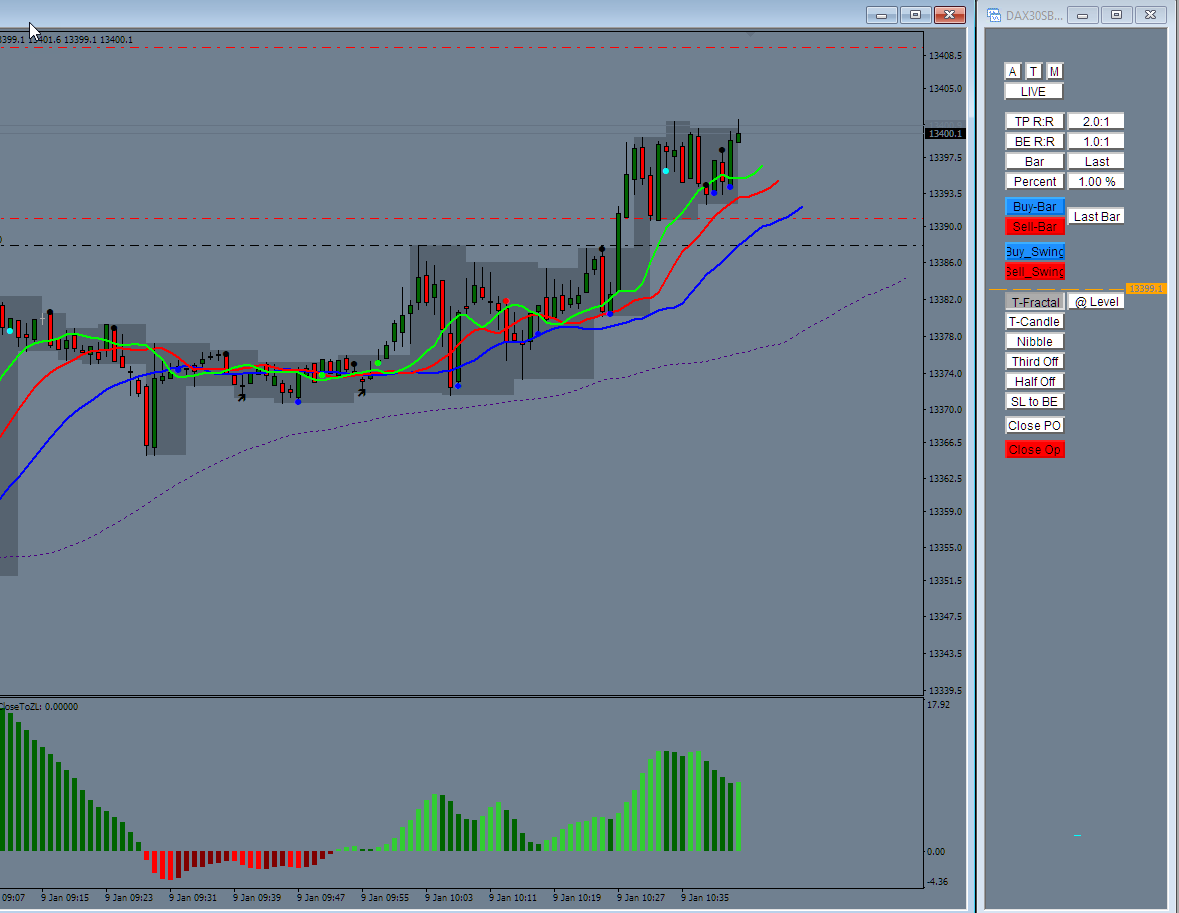Toggle the T-Fractal trailing option
1179x913 pixels.
pos(1035,302)
